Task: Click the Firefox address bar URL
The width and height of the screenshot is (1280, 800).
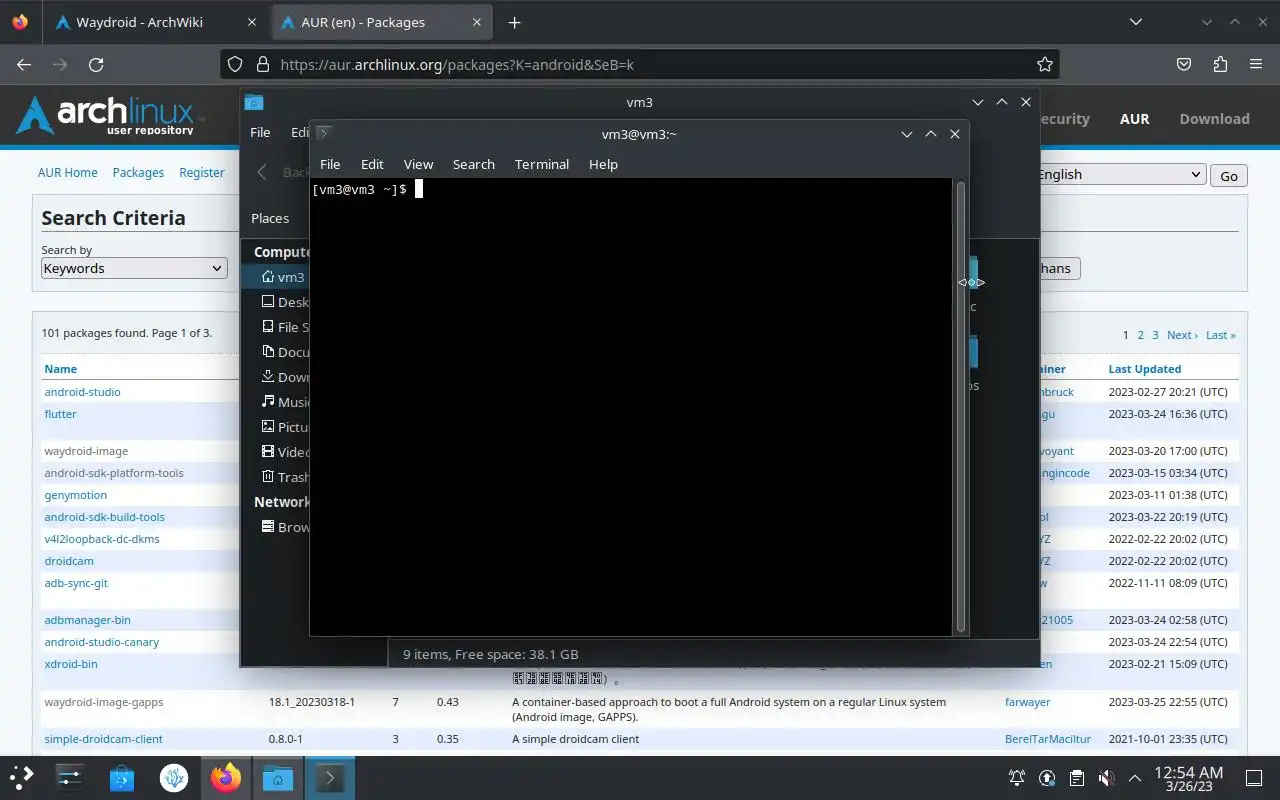Action: tap(457, 64)
